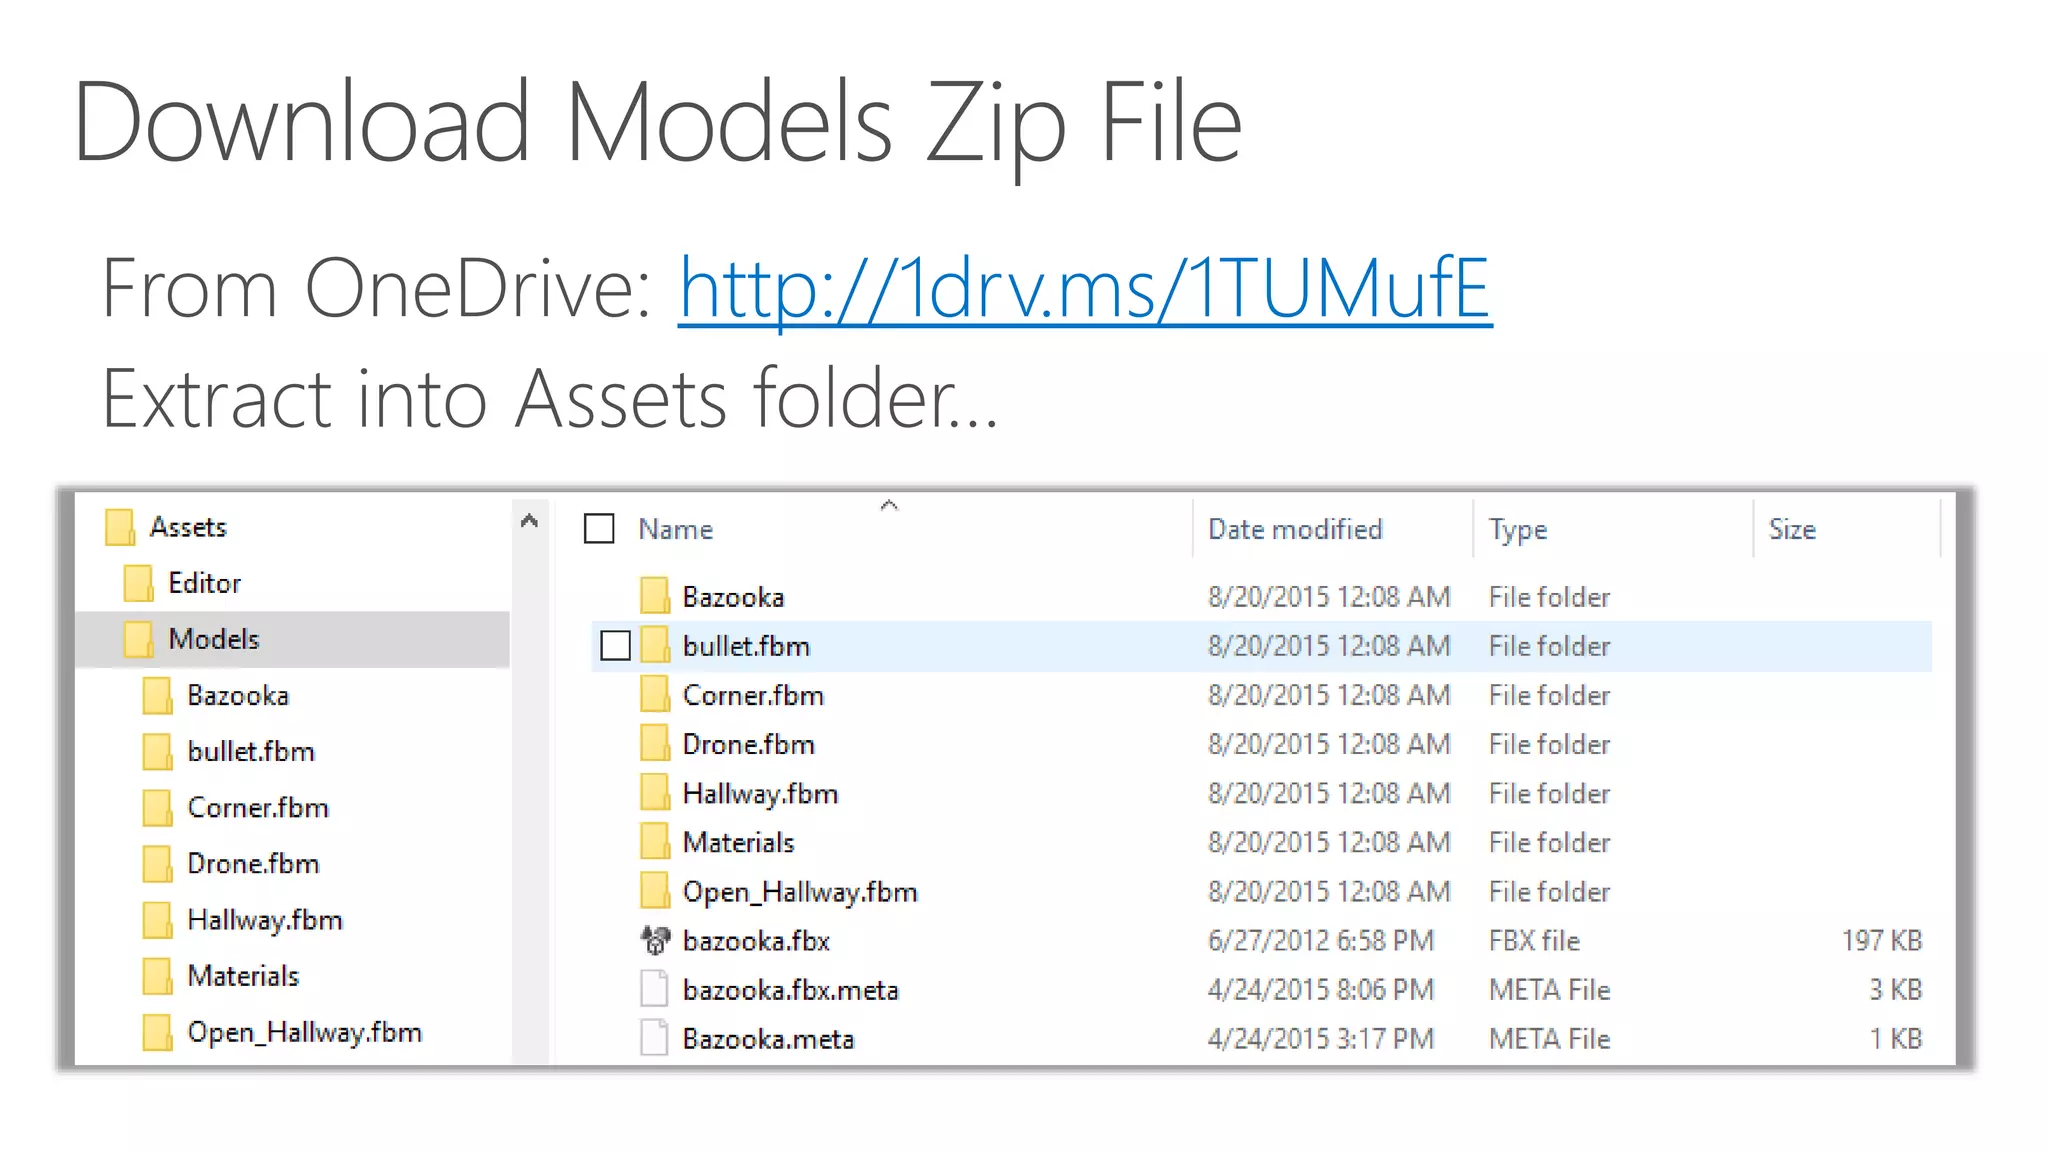Click the bazooka.fbx model file icon
This screenshot has height=1152, width=2048.
point(655,940)
